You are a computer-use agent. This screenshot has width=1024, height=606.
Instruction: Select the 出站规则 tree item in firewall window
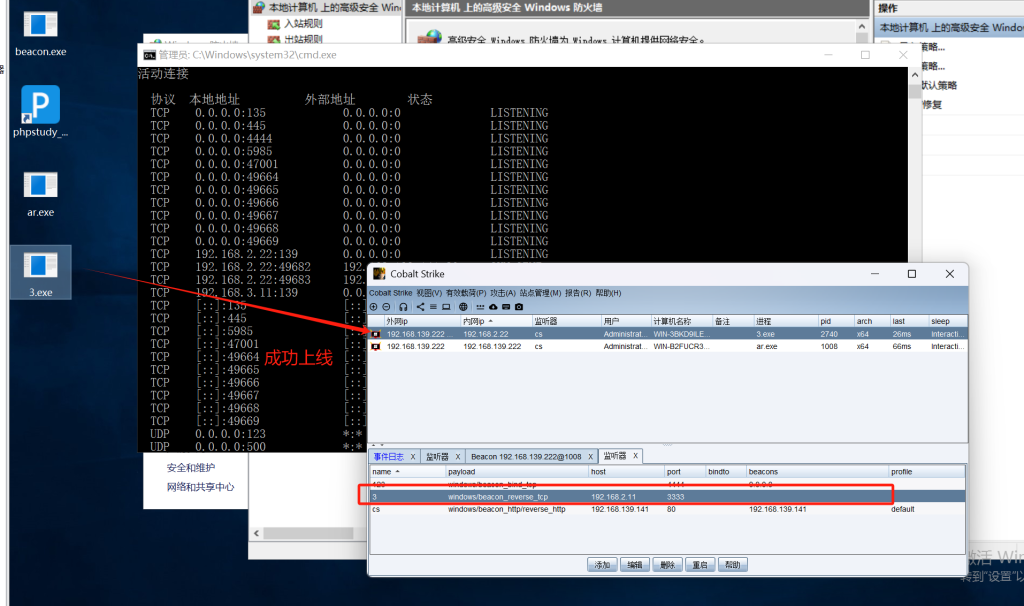302,39
